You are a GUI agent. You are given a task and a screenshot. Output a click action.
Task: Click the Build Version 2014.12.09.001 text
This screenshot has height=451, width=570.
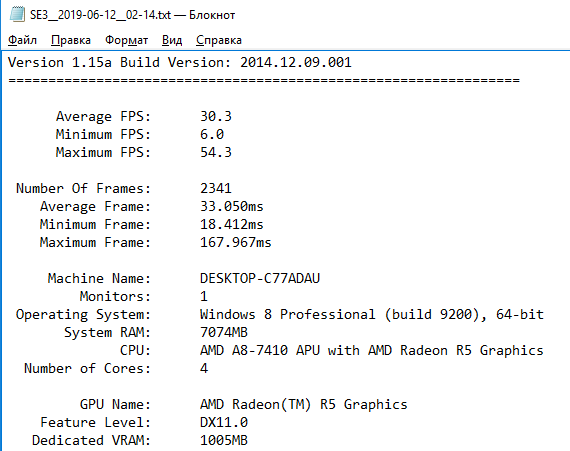coord(236,63)
